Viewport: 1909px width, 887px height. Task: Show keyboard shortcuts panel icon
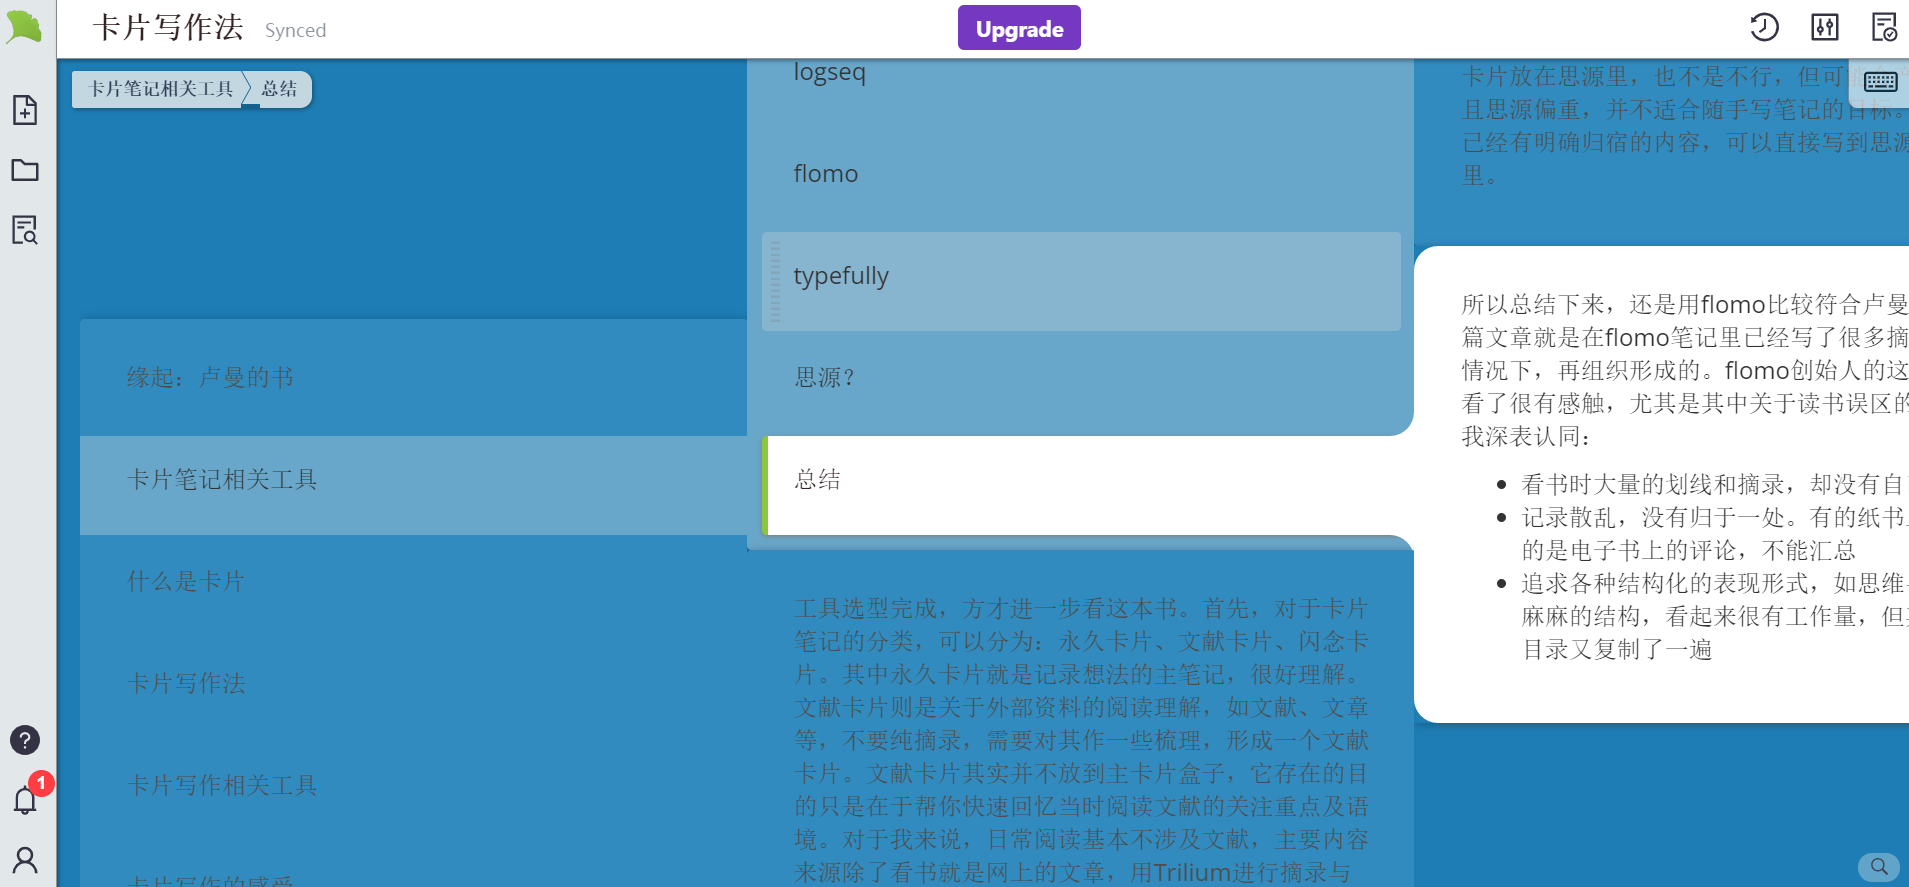pyautogui.click(x=1880, y=82)
